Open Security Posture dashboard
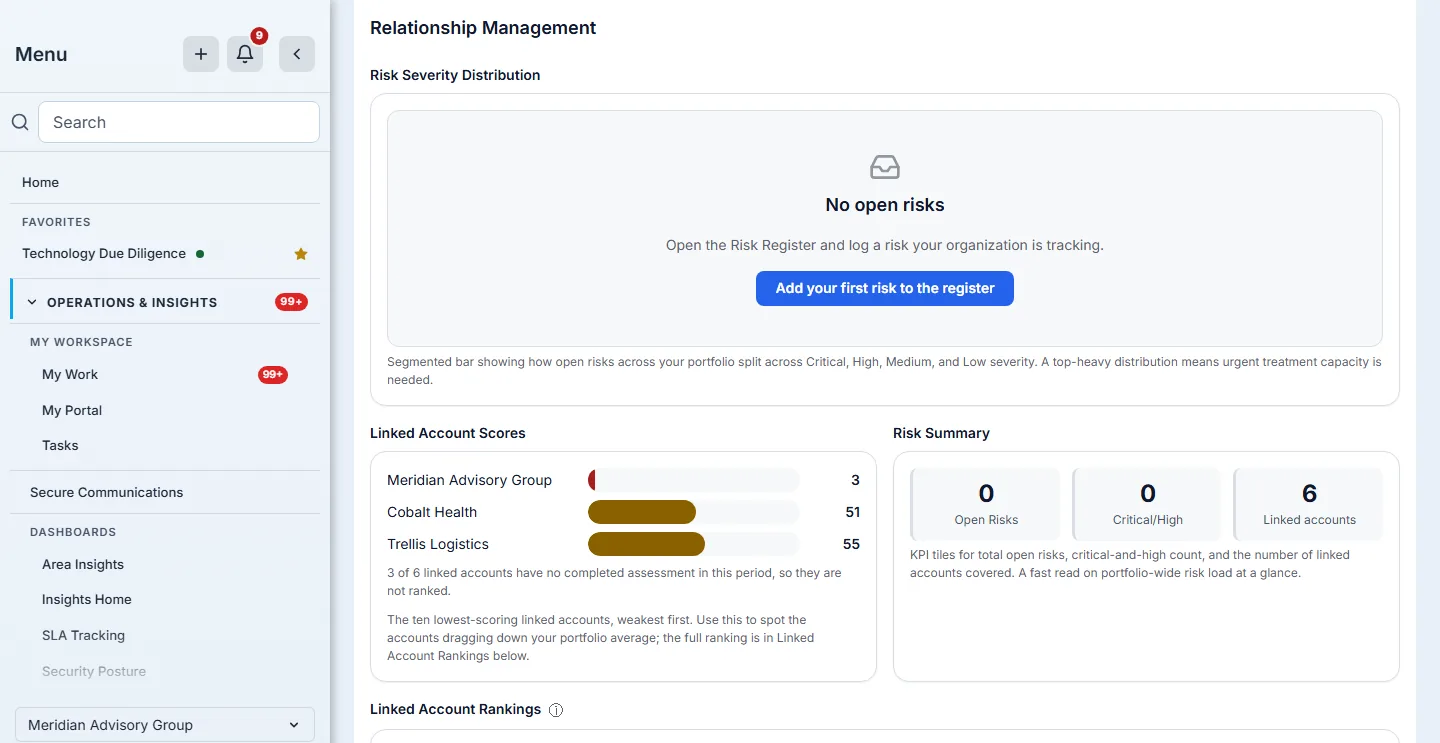1440x743 pixels. tap(94, 671)
